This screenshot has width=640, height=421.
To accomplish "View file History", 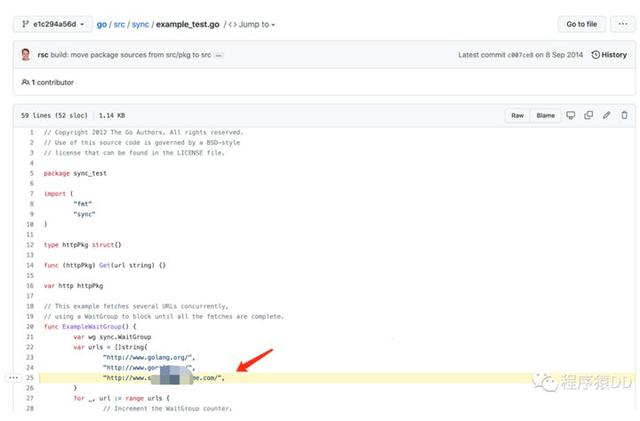I will (x=609, y=55).
